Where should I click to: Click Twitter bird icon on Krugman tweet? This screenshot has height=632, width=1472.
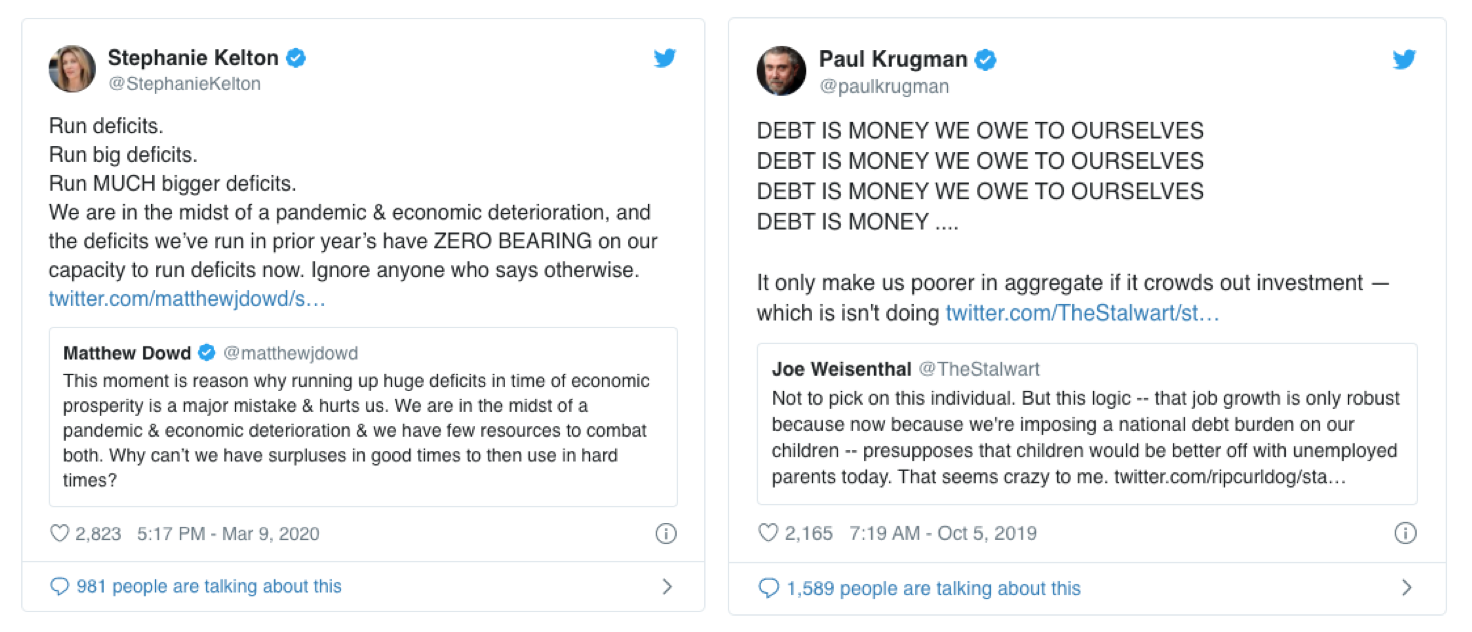[x=1404, y=60]
